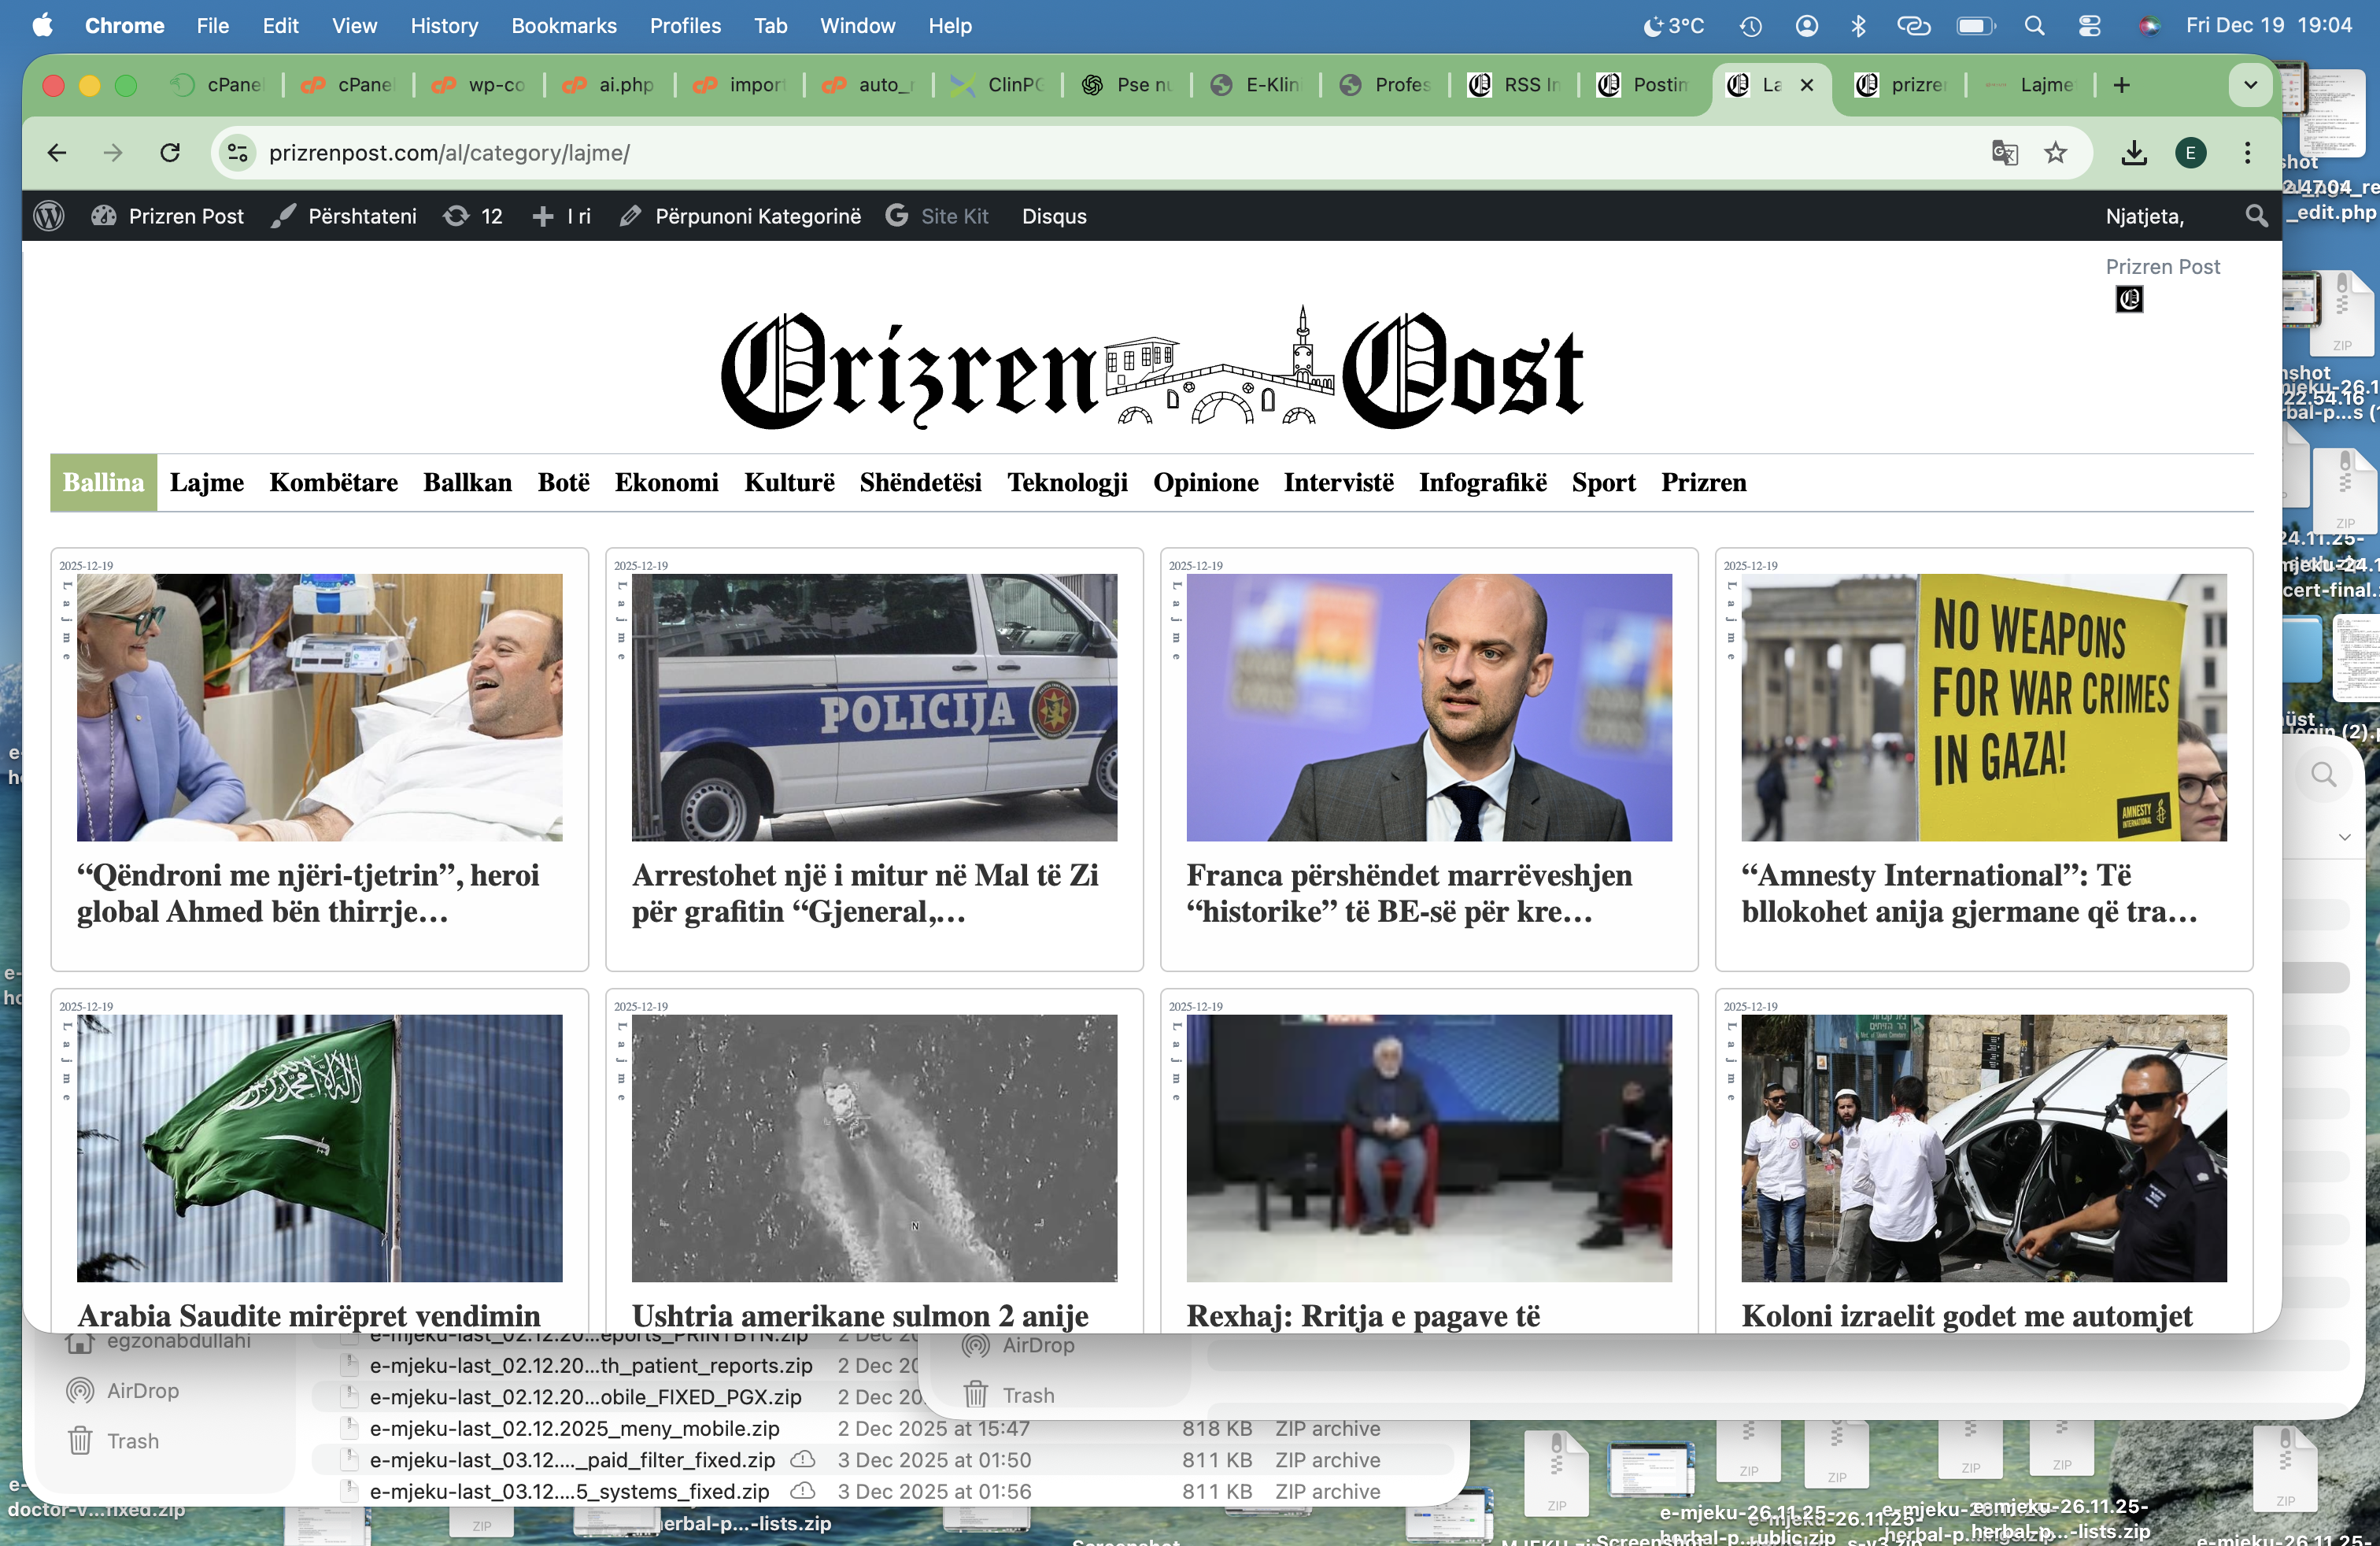Reload the page with refresh icon
Screen dimensions: 2380x1546
170,153
